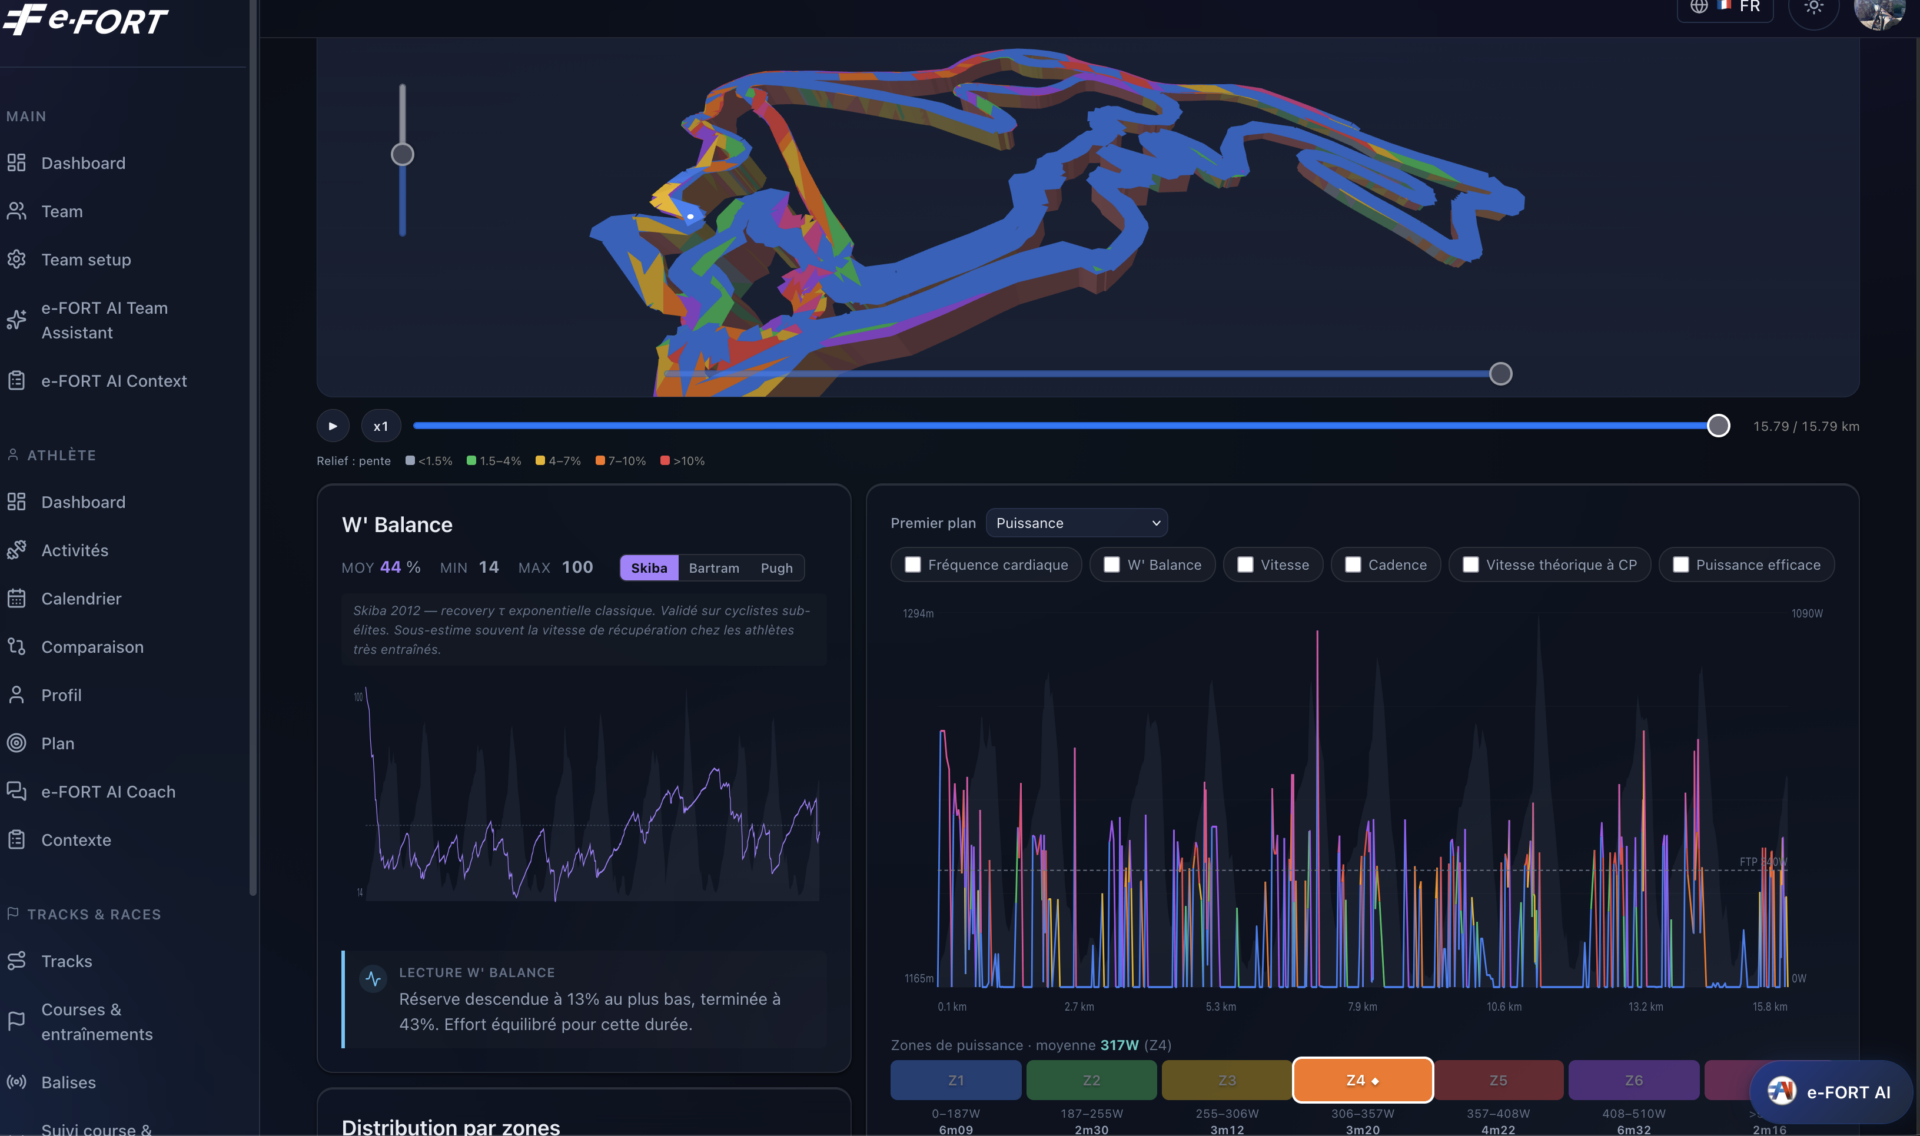Open the user avatar menu
This screenshot has height=1136, width=1920.
coord(1879,10)
